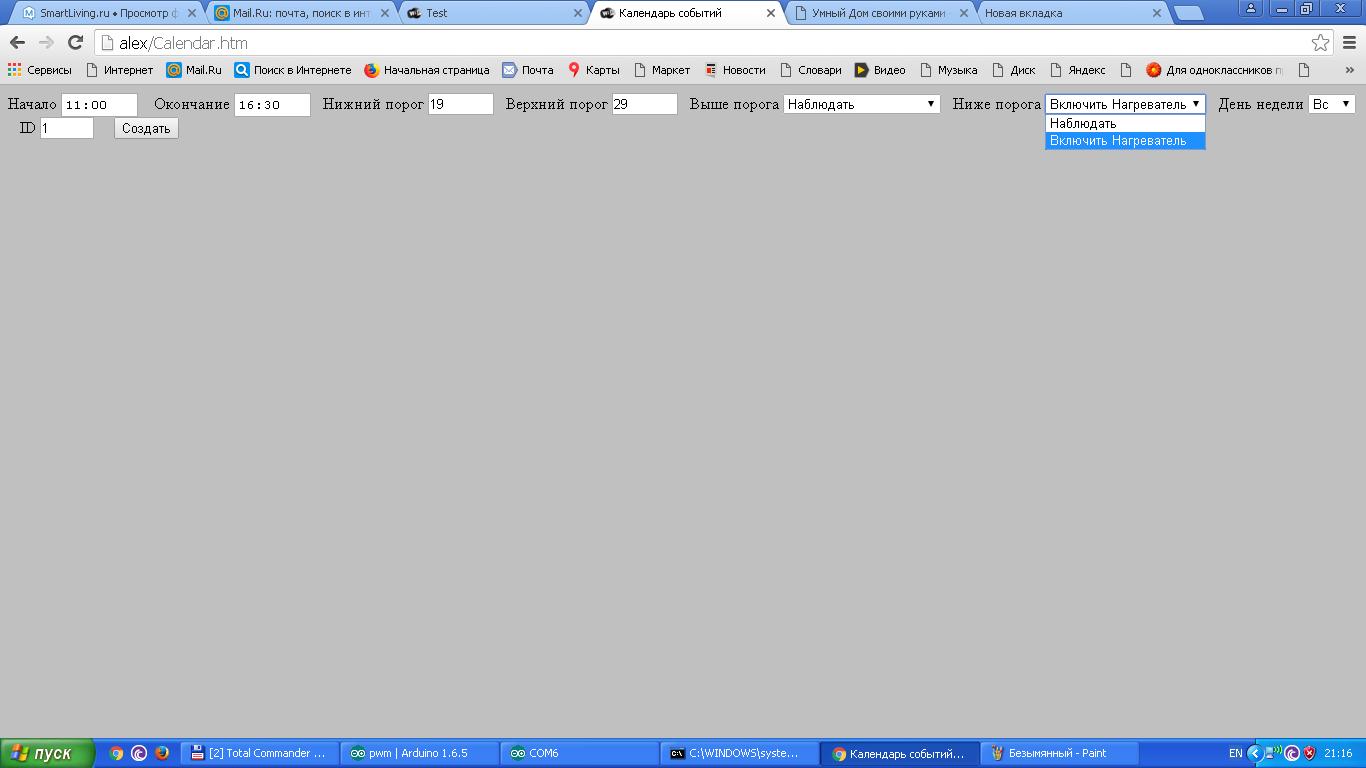Choose highlighted Включить Нагреватель list option
This screenshot has height=768, width=1366.
tap(1125, 141)
